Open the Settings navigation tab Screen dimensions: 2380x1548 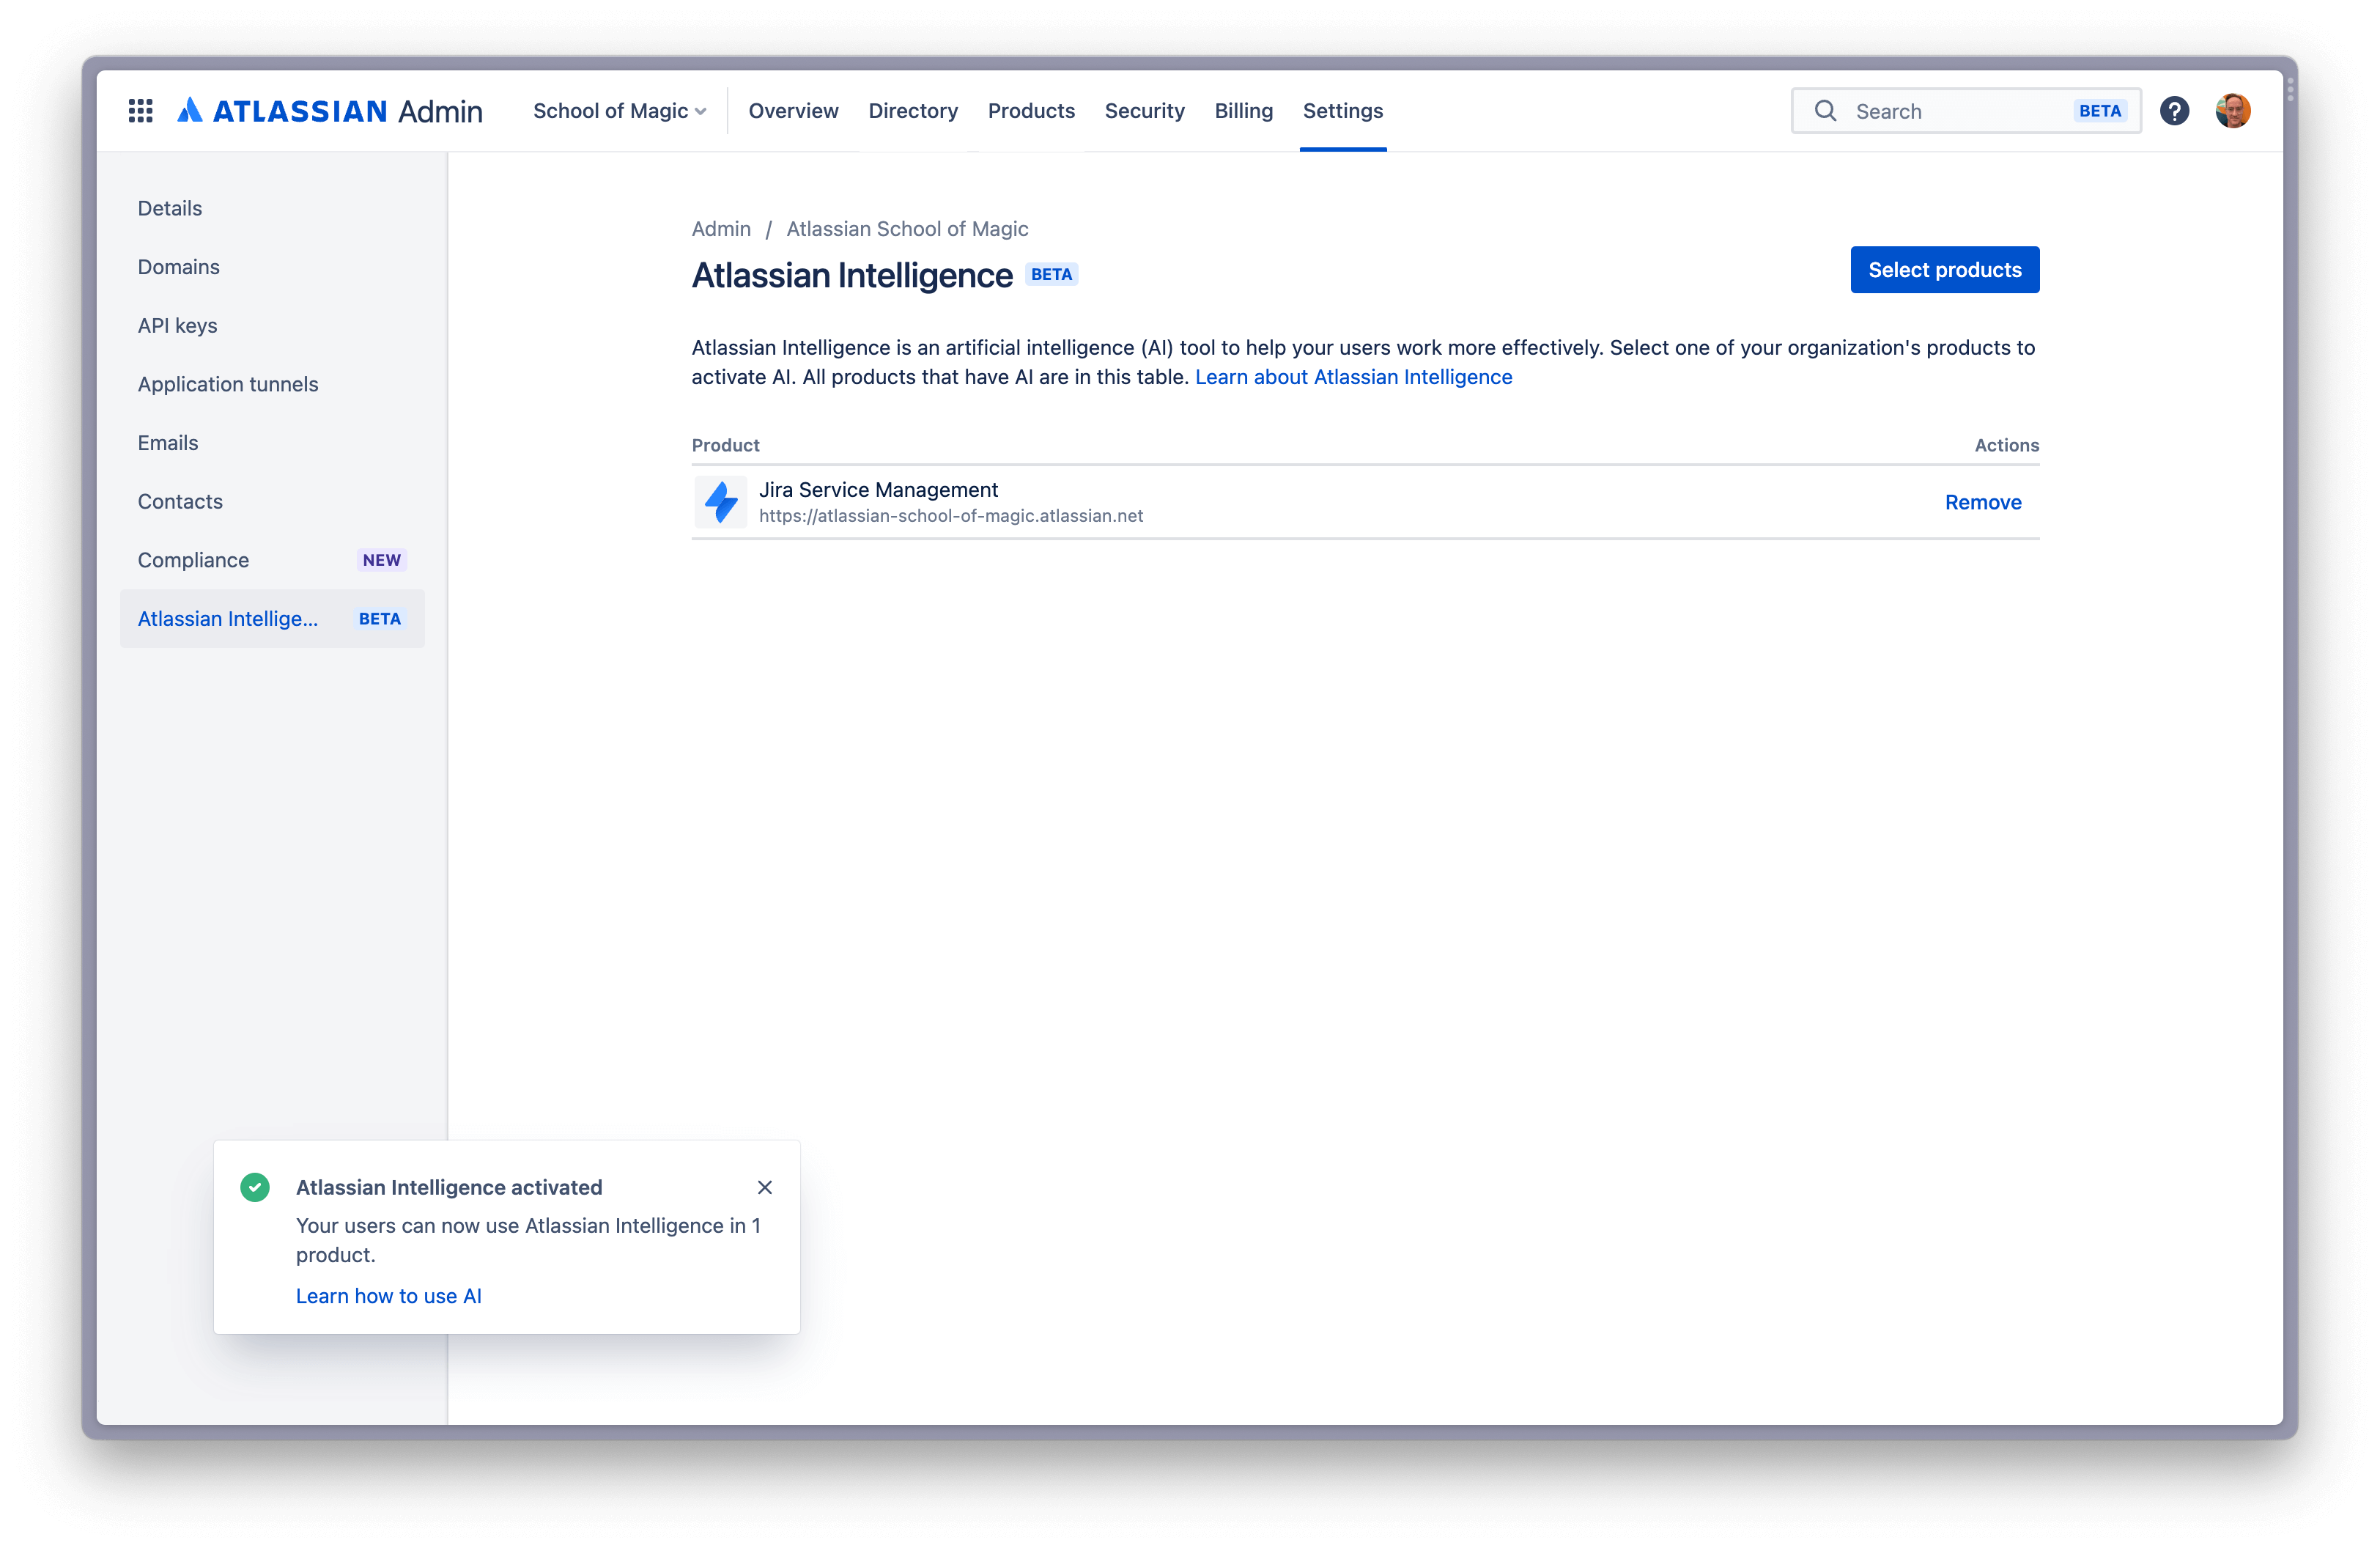[x=1345, y=109]
